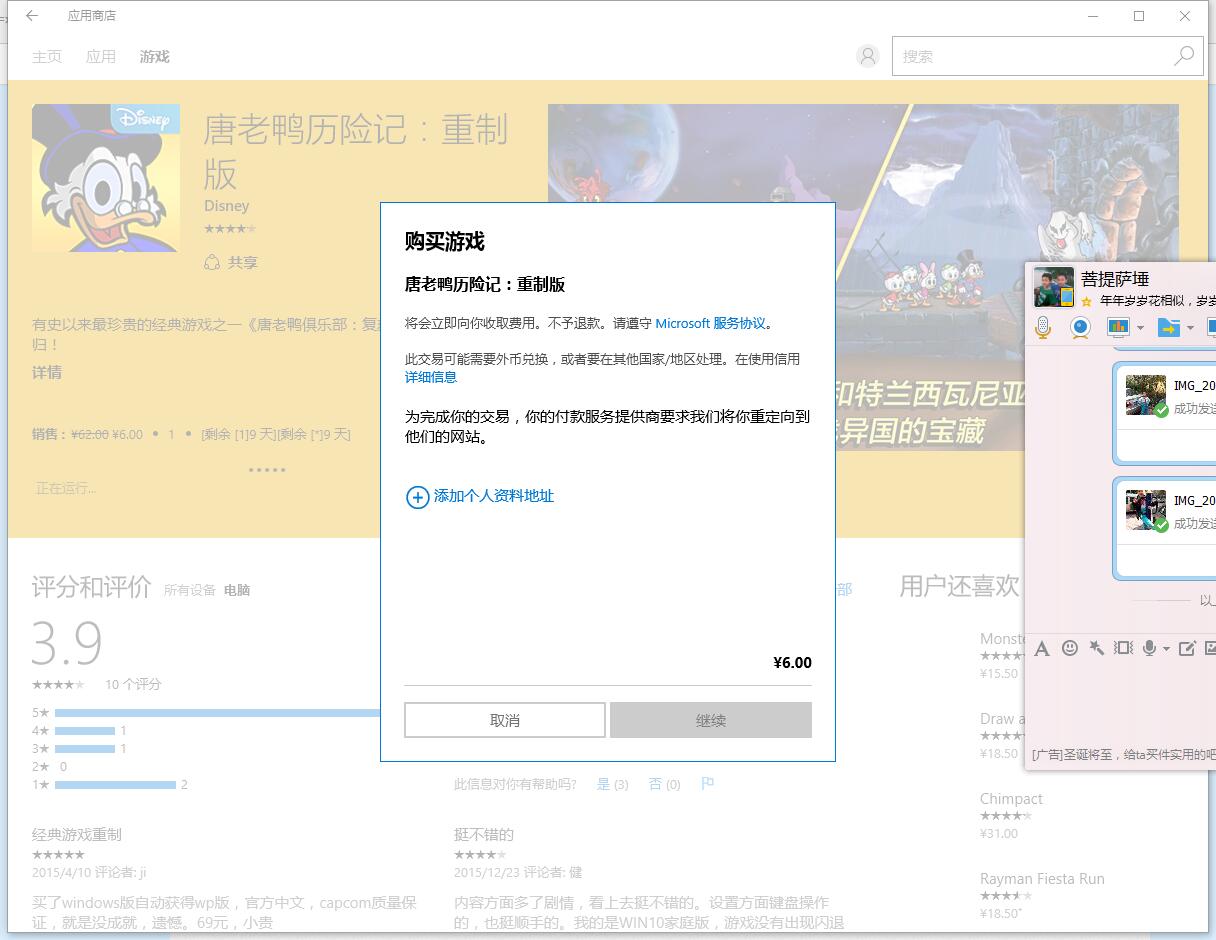Click the back arrow in the store title bar
This screenshot has height=940, width=1216.
point(32,16)
